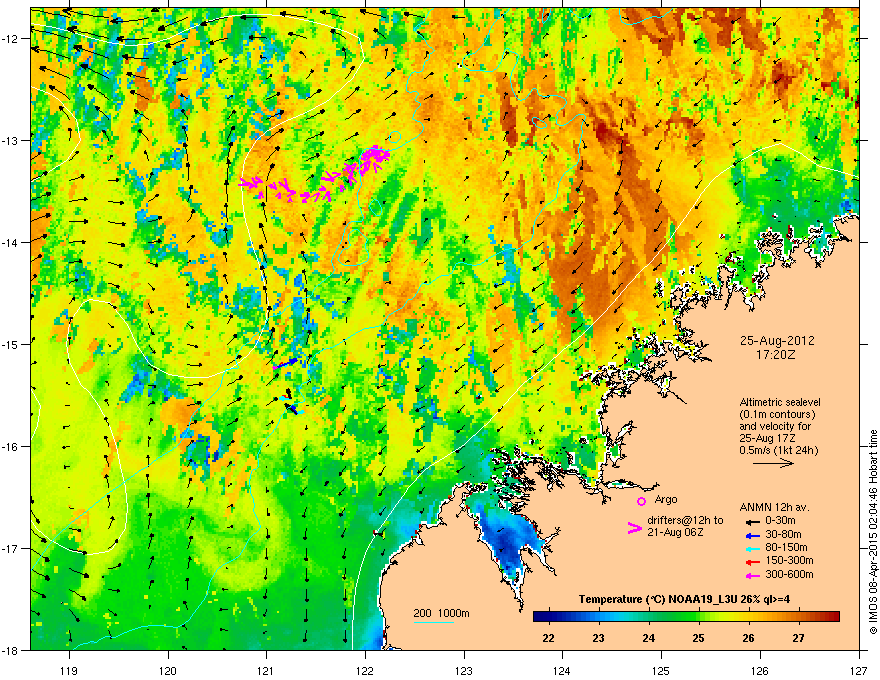Click the 0.5m/s velocity scale arrow
Viewport: 880px width, 680px height.
[773, 463]
